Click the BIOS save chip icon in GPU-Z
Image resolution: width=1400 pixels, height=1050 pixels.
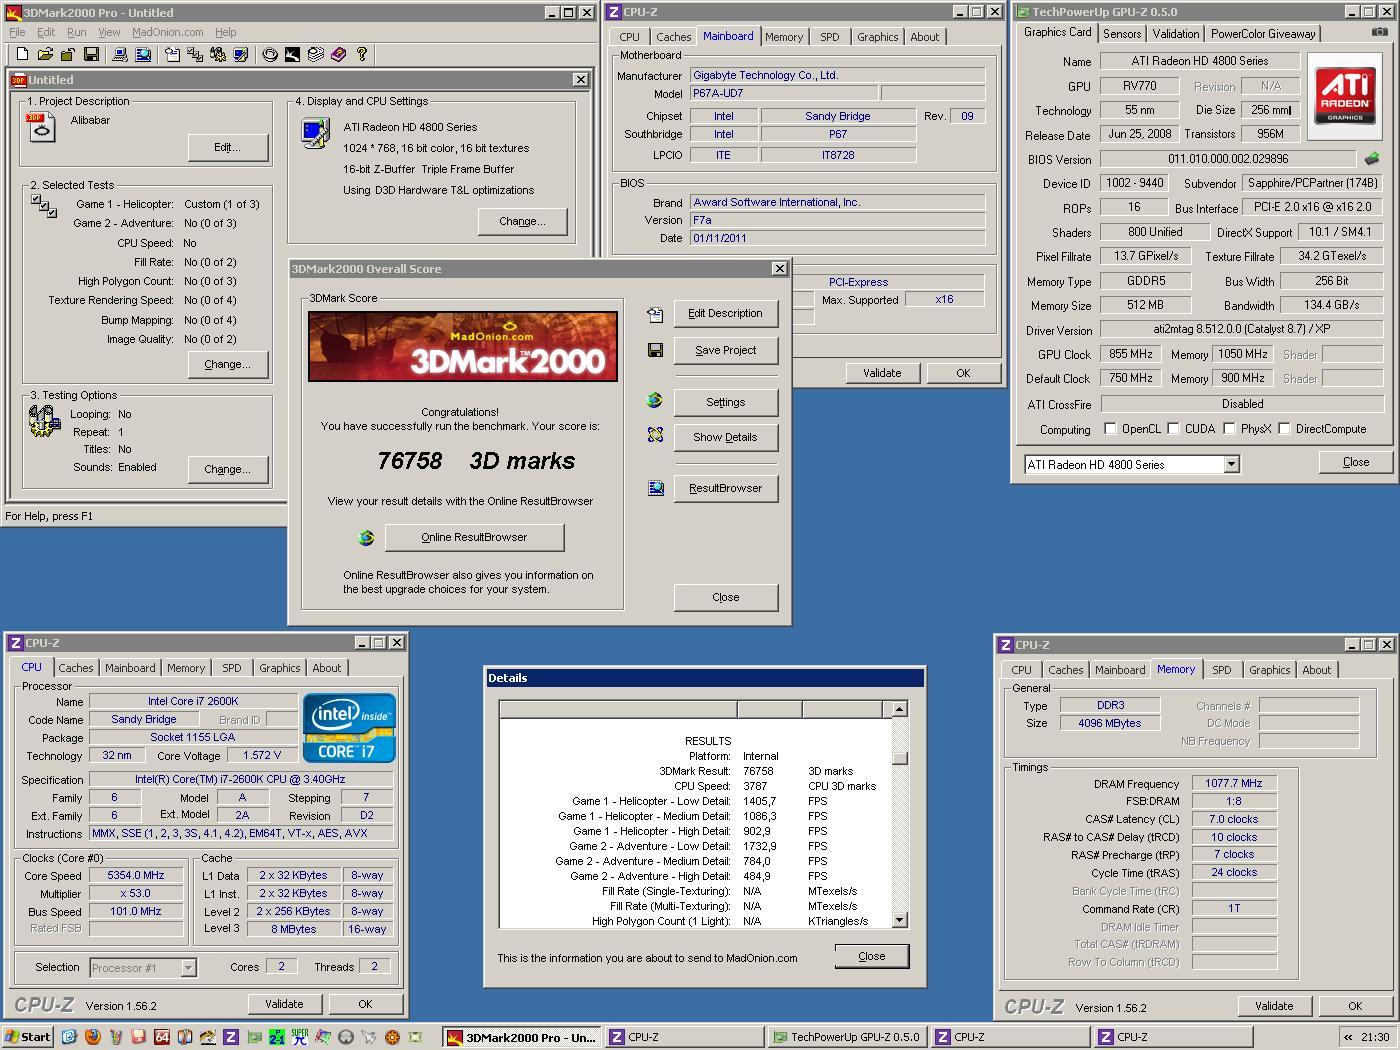pyautogui.click(x=1372, y=158)
